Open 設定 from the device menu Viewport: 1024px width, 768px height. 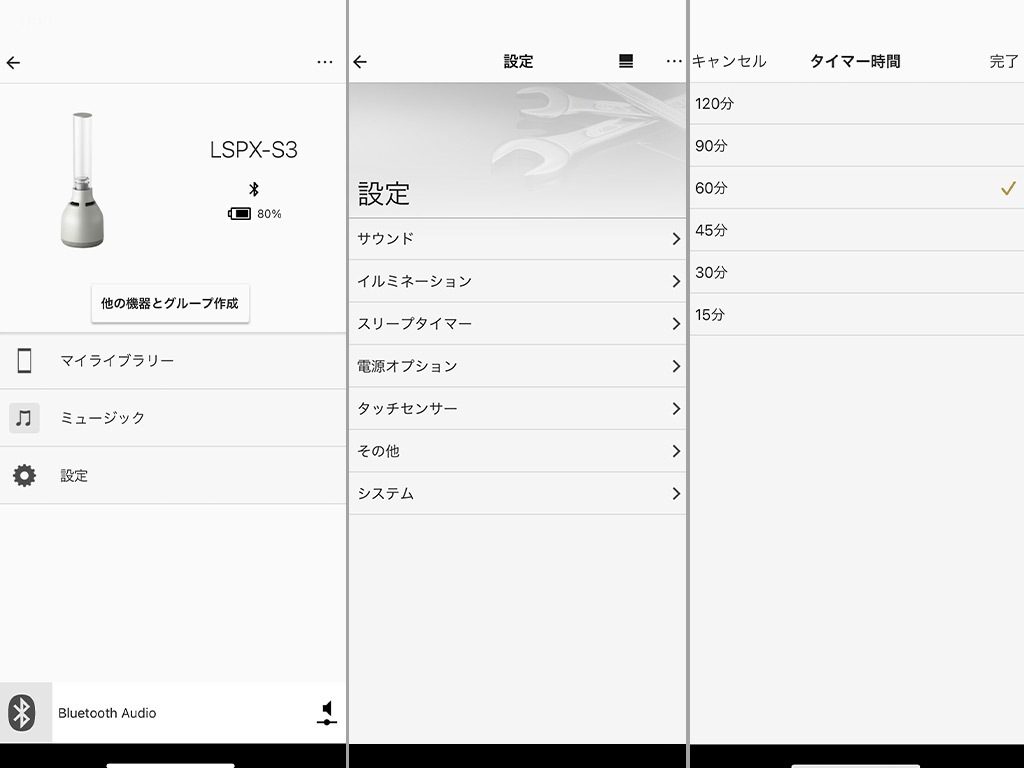tap(173, 475)
